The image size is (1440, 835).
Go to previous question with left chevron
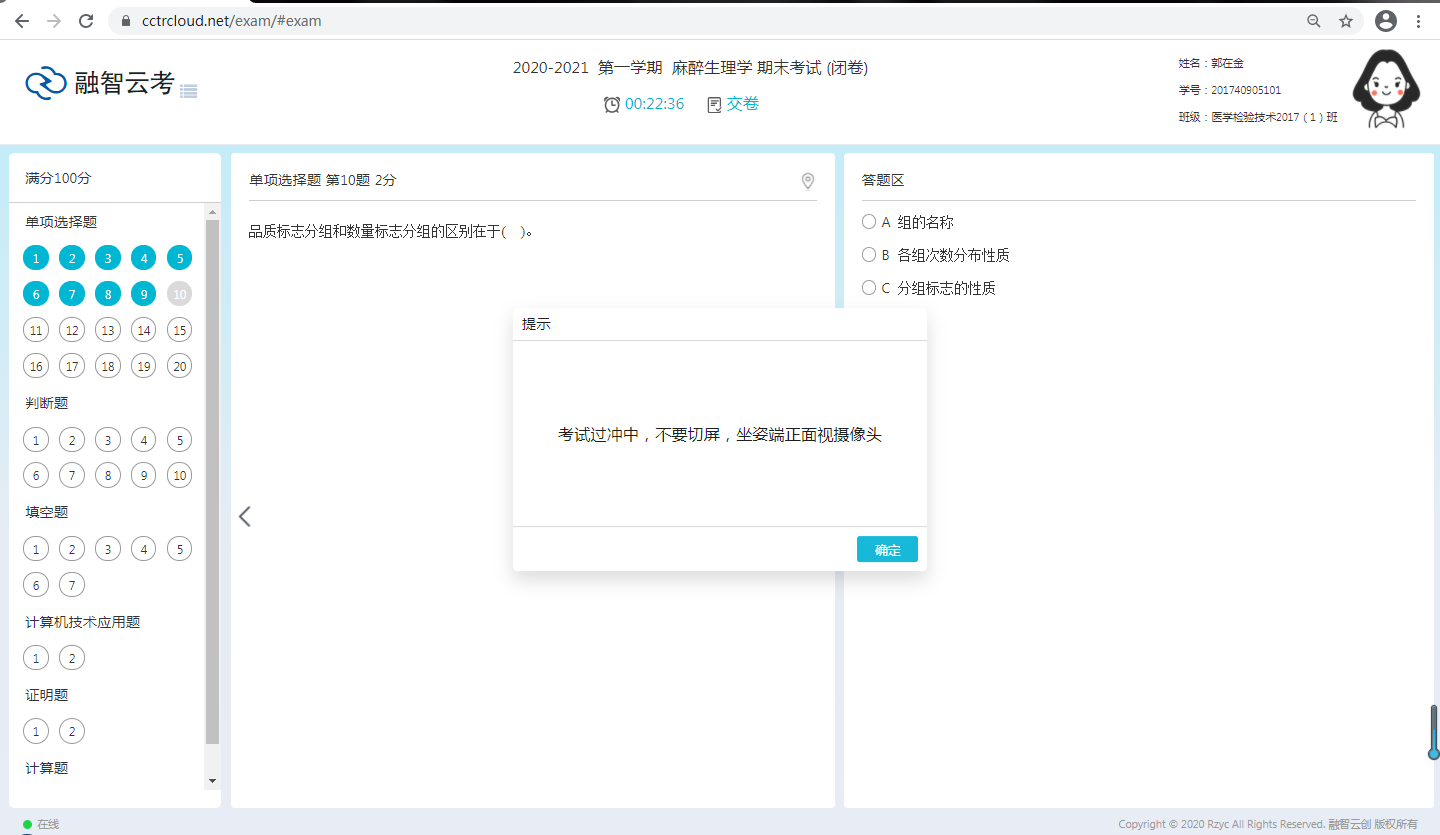[x=245, y=516]
